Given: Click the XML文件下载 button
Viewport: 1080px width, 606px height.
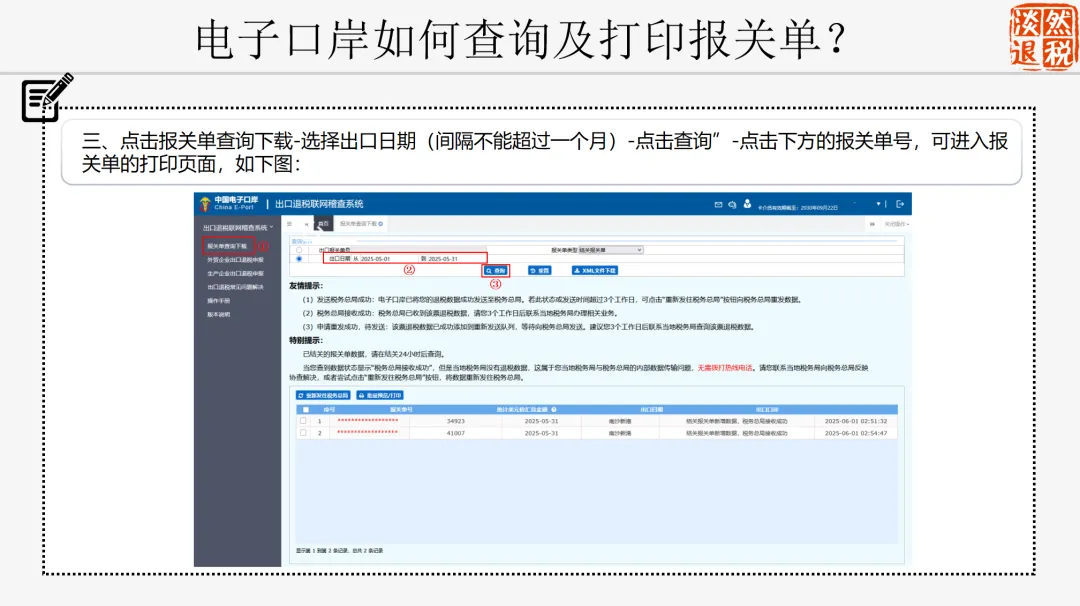Looking at the screenshot, I should [595, 271].
